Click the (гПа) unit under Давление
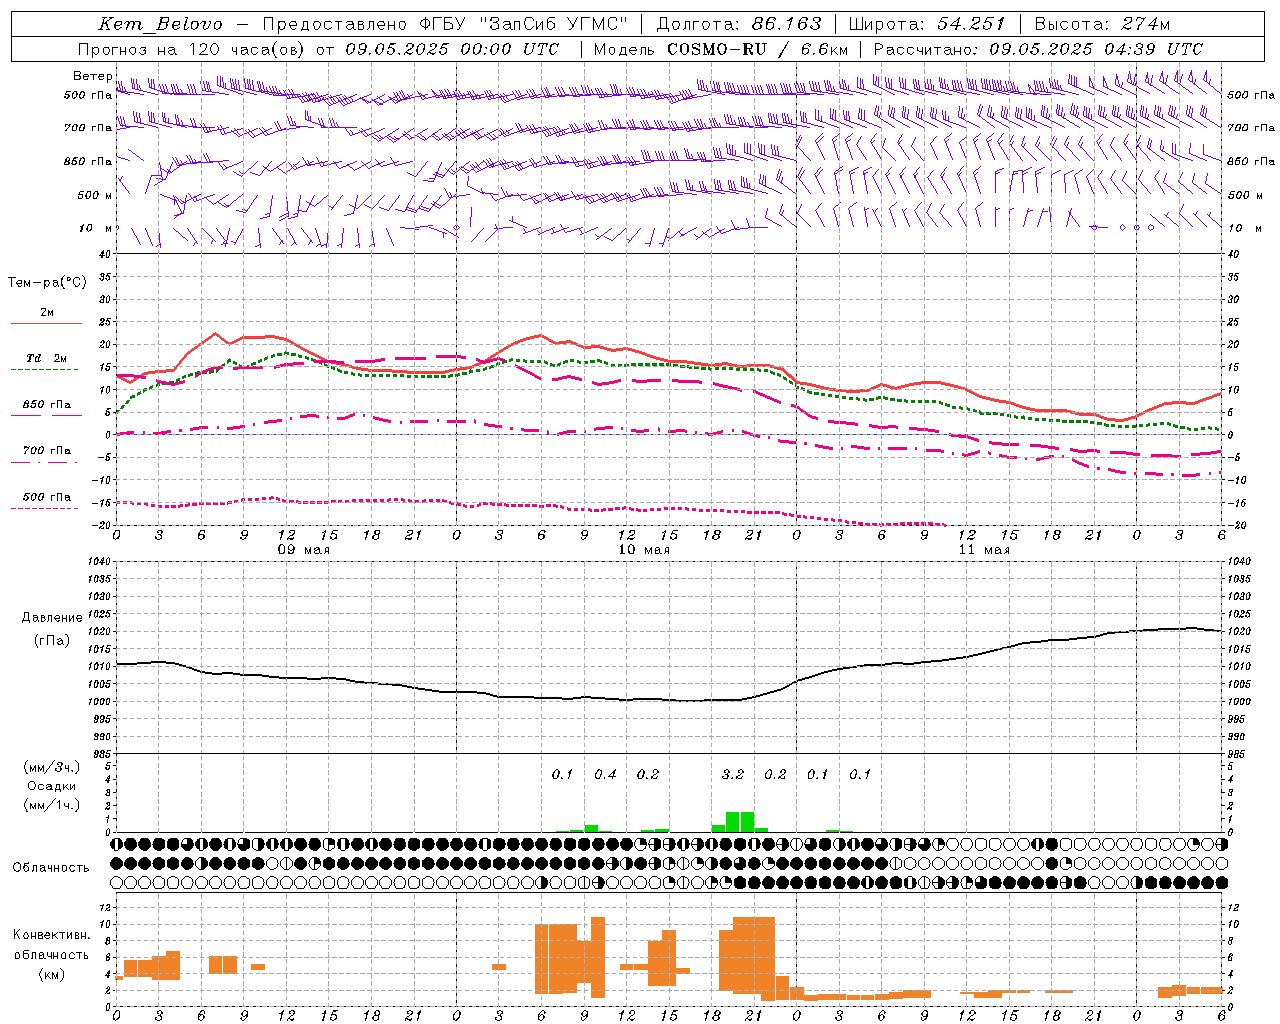This screenshot has height=1024, width=1280. [x=52, y=641]
